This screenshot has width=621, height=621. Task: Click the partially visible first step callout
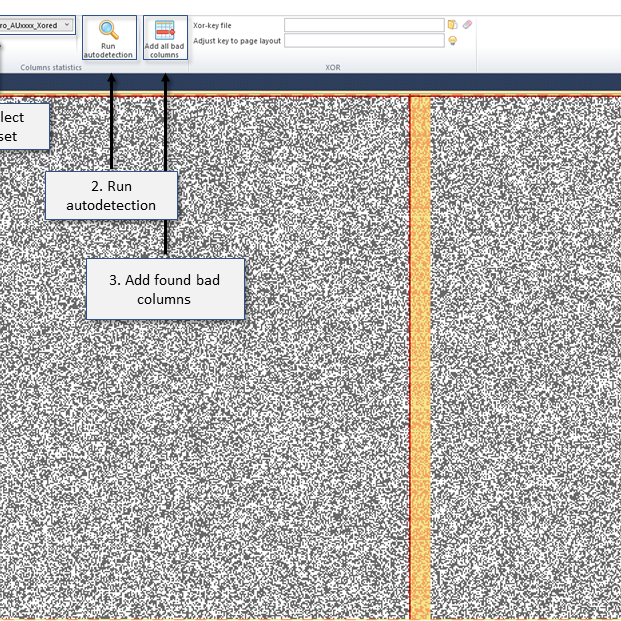[x=23, y=126]
